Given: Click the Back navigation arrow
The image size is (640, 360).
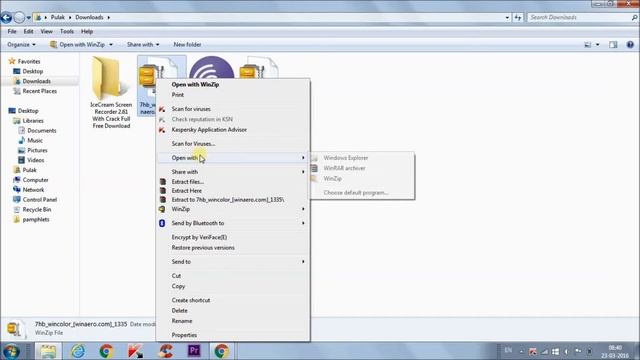Looking at the screenshot, I should (6, 17).
